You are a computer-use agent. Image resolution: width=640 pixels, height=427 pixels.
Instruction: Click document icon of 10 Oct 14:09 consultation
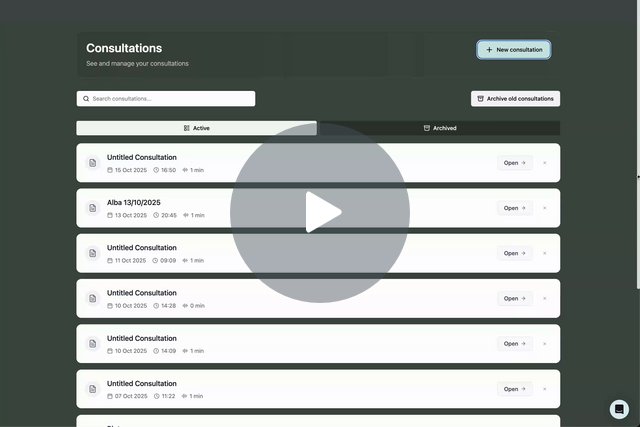pyautogui.click(x=93, y=344)
